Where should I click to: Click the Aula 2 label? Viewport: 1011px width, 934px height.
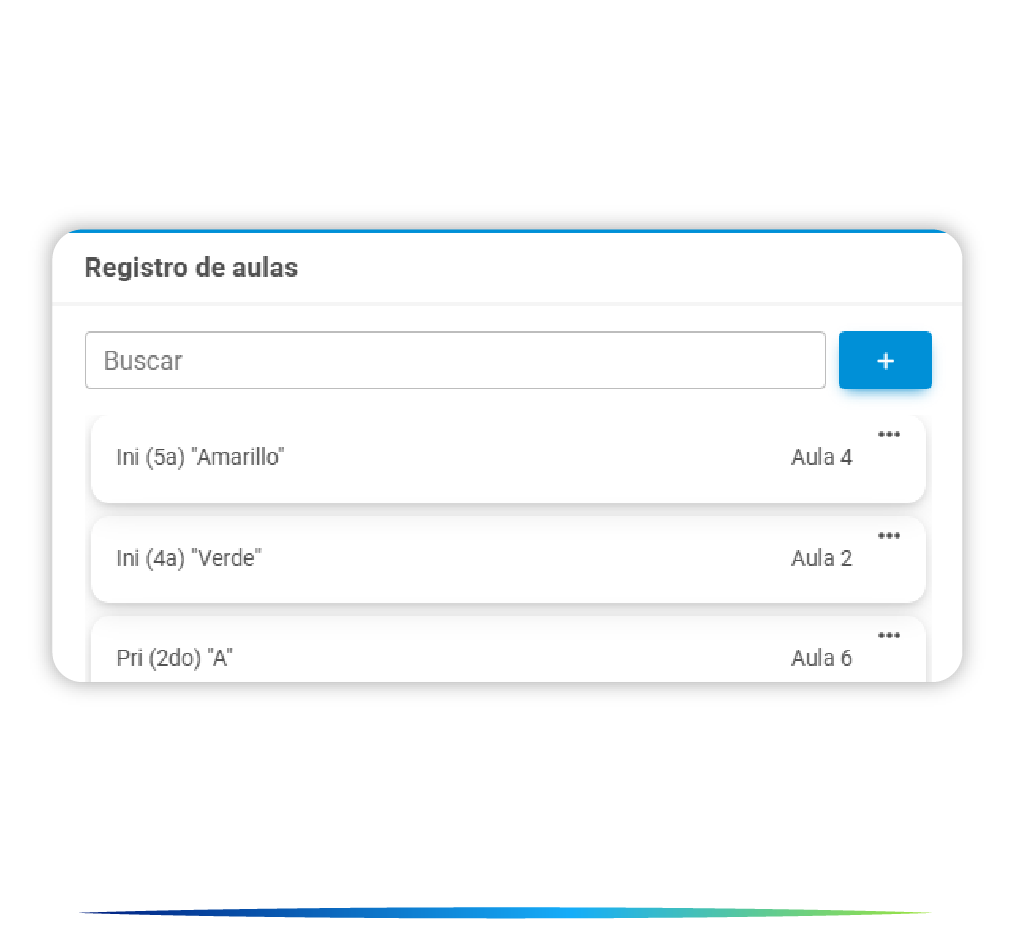click(821, 559)
